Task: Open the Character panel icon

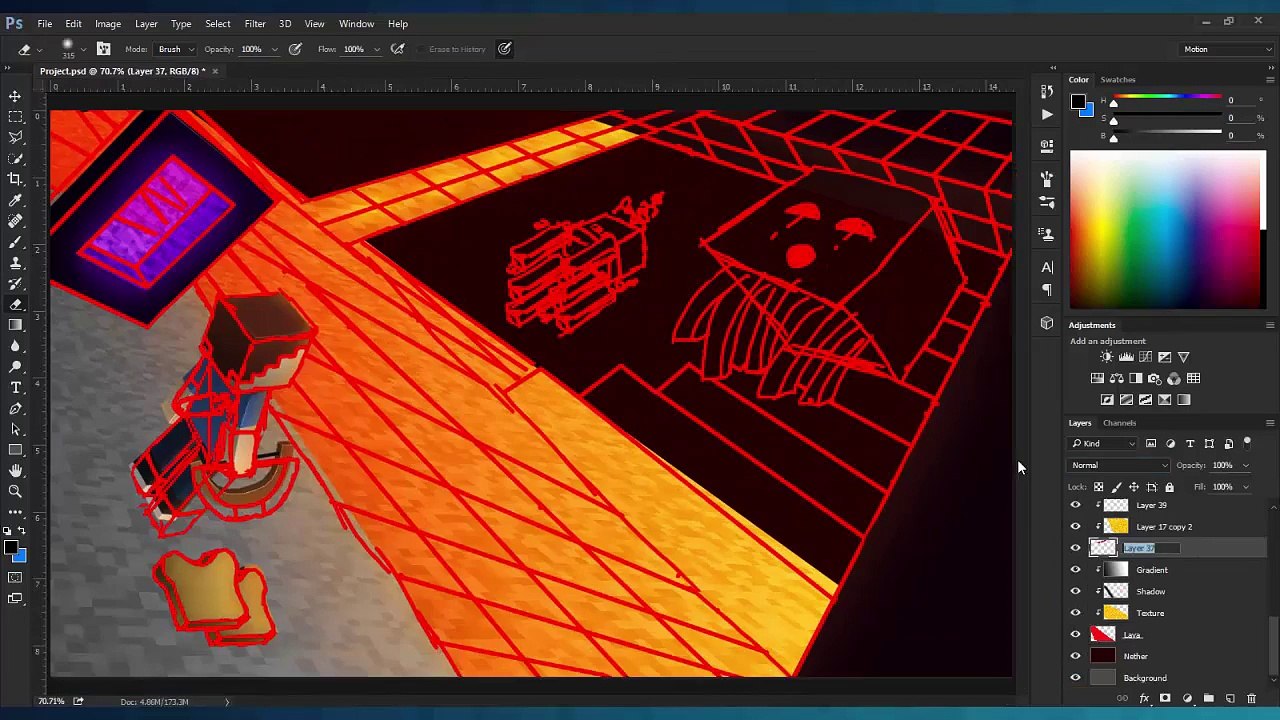Action: 1047,268
